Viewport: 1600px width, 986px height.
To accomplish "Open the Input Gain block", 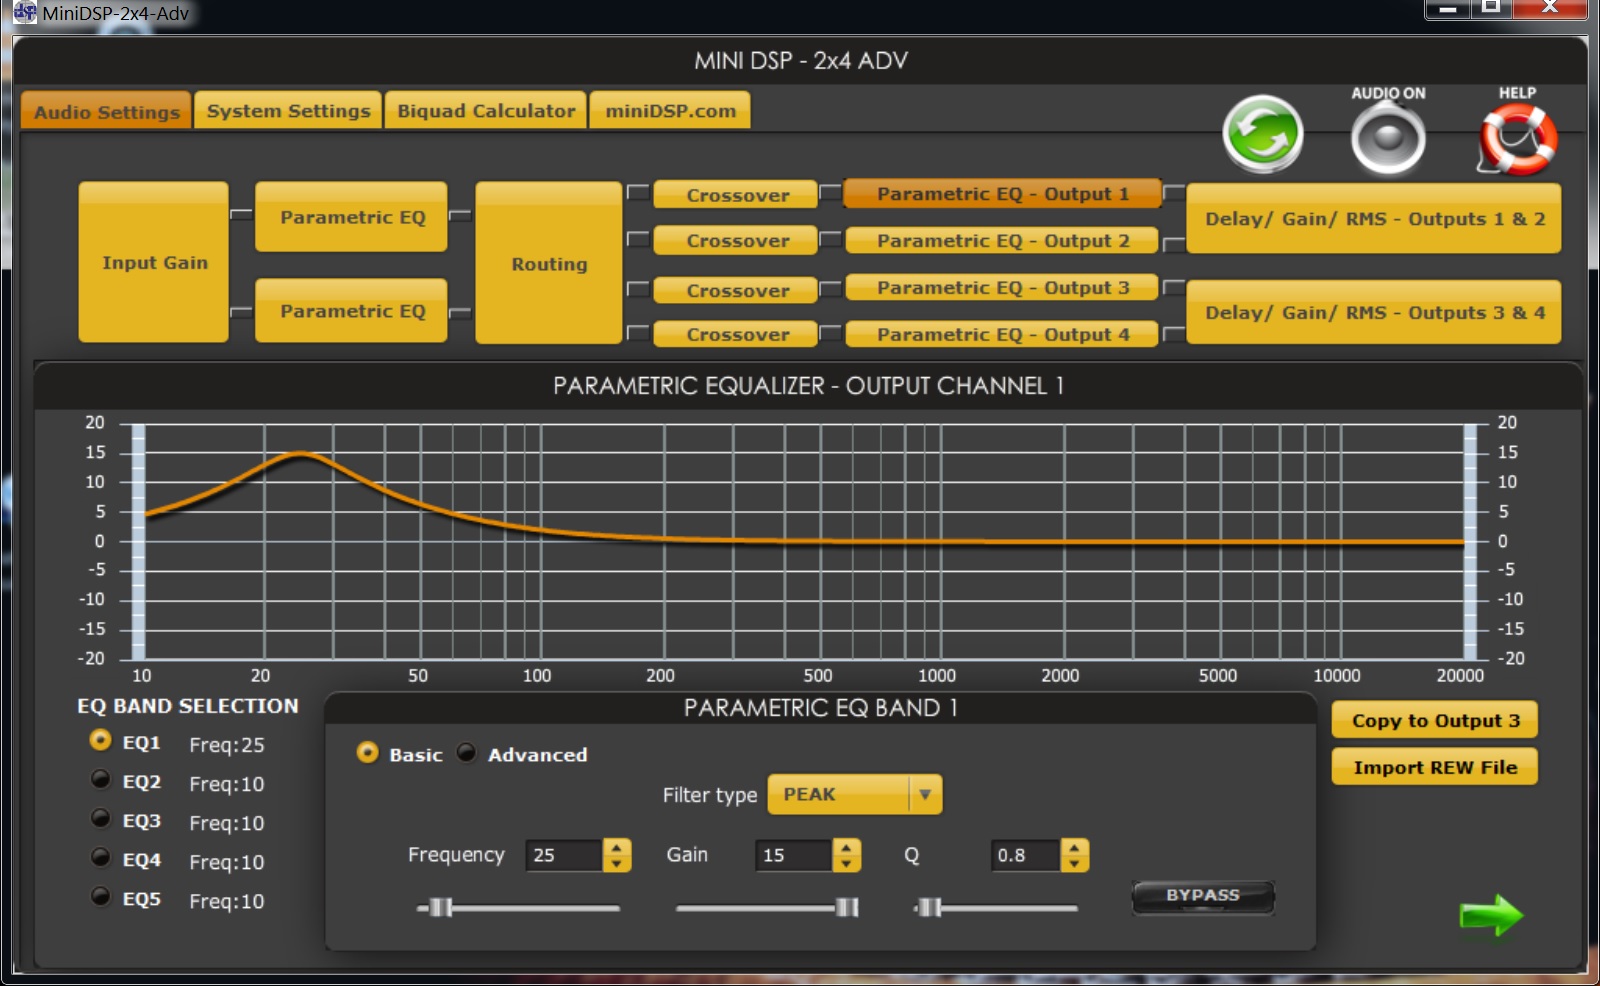I will pos(154,262).
